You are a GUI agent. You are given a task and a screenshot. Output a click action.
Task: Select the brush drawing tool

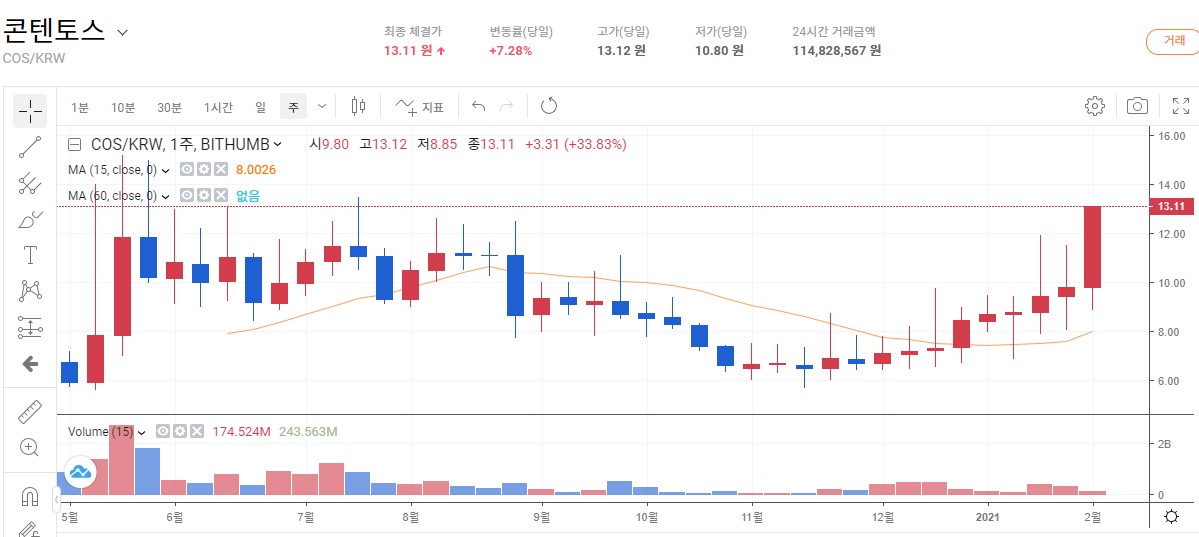(x=30, y=220)
